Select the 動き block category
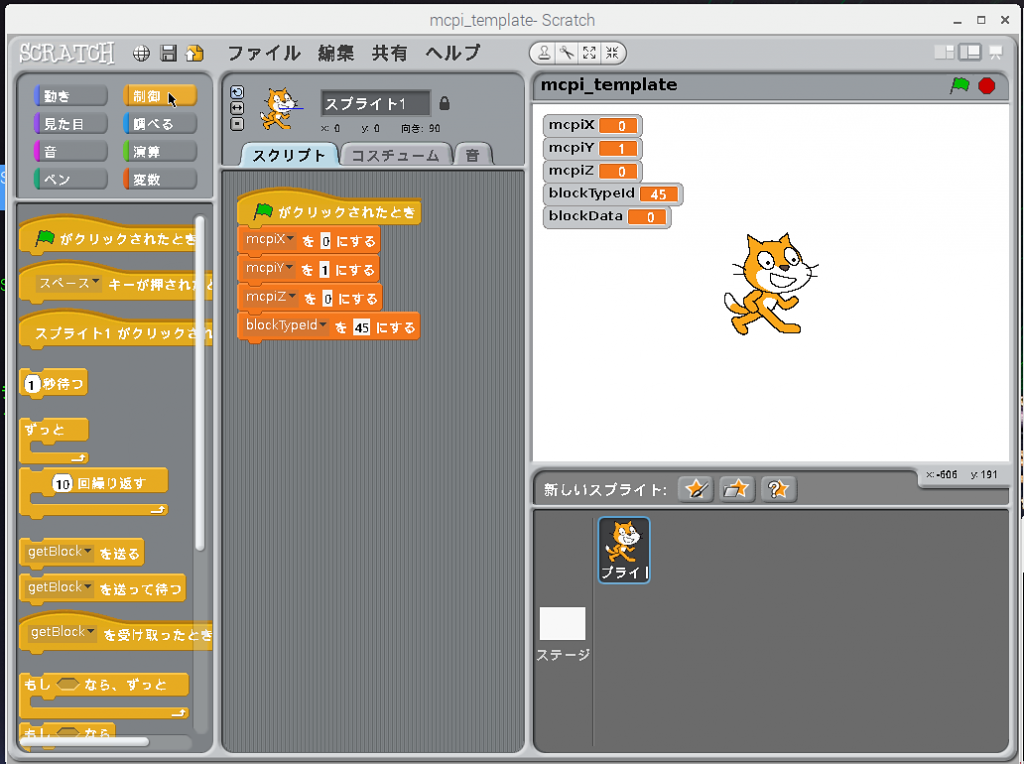 click(x=71, y=96)
